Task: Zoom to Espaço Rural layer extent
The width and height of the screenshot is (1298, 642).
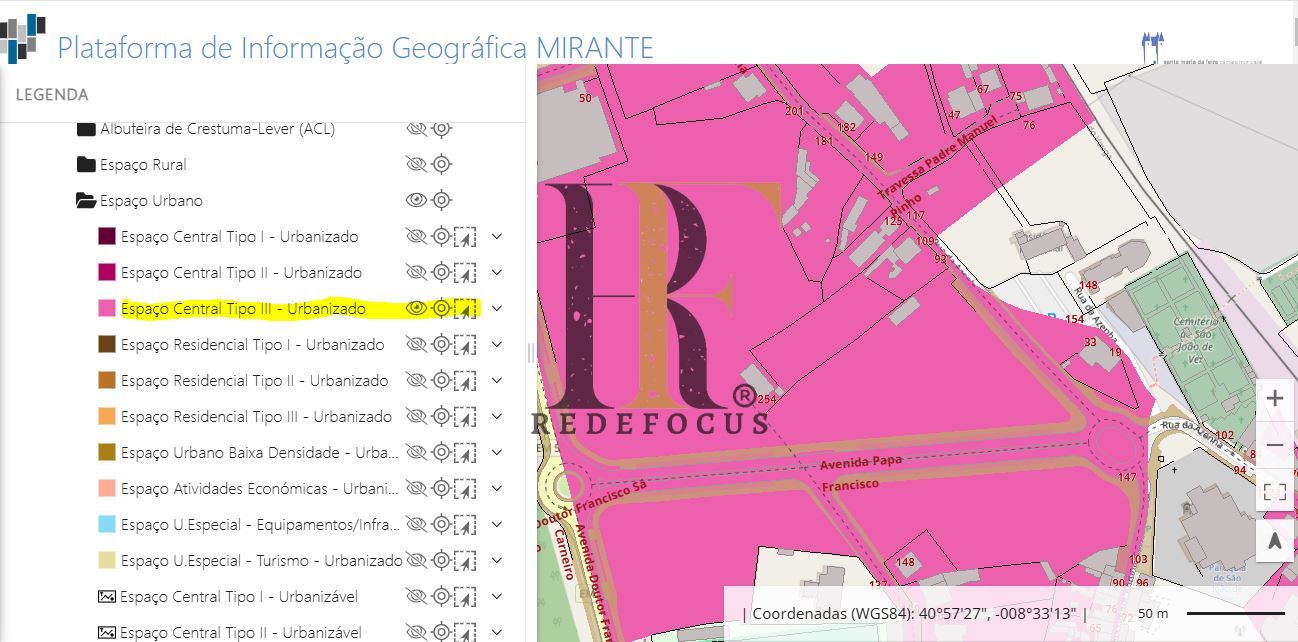Action: (441, 164)
